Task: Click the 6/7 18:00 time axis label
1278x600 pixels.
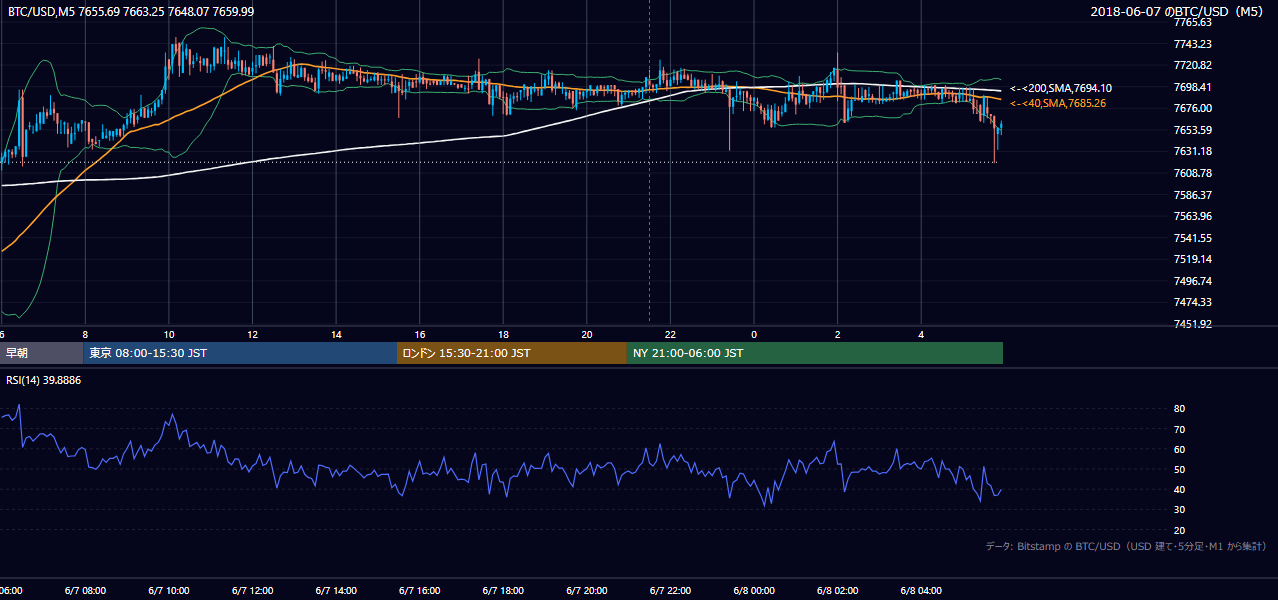Action: click(x=503, y=591)
